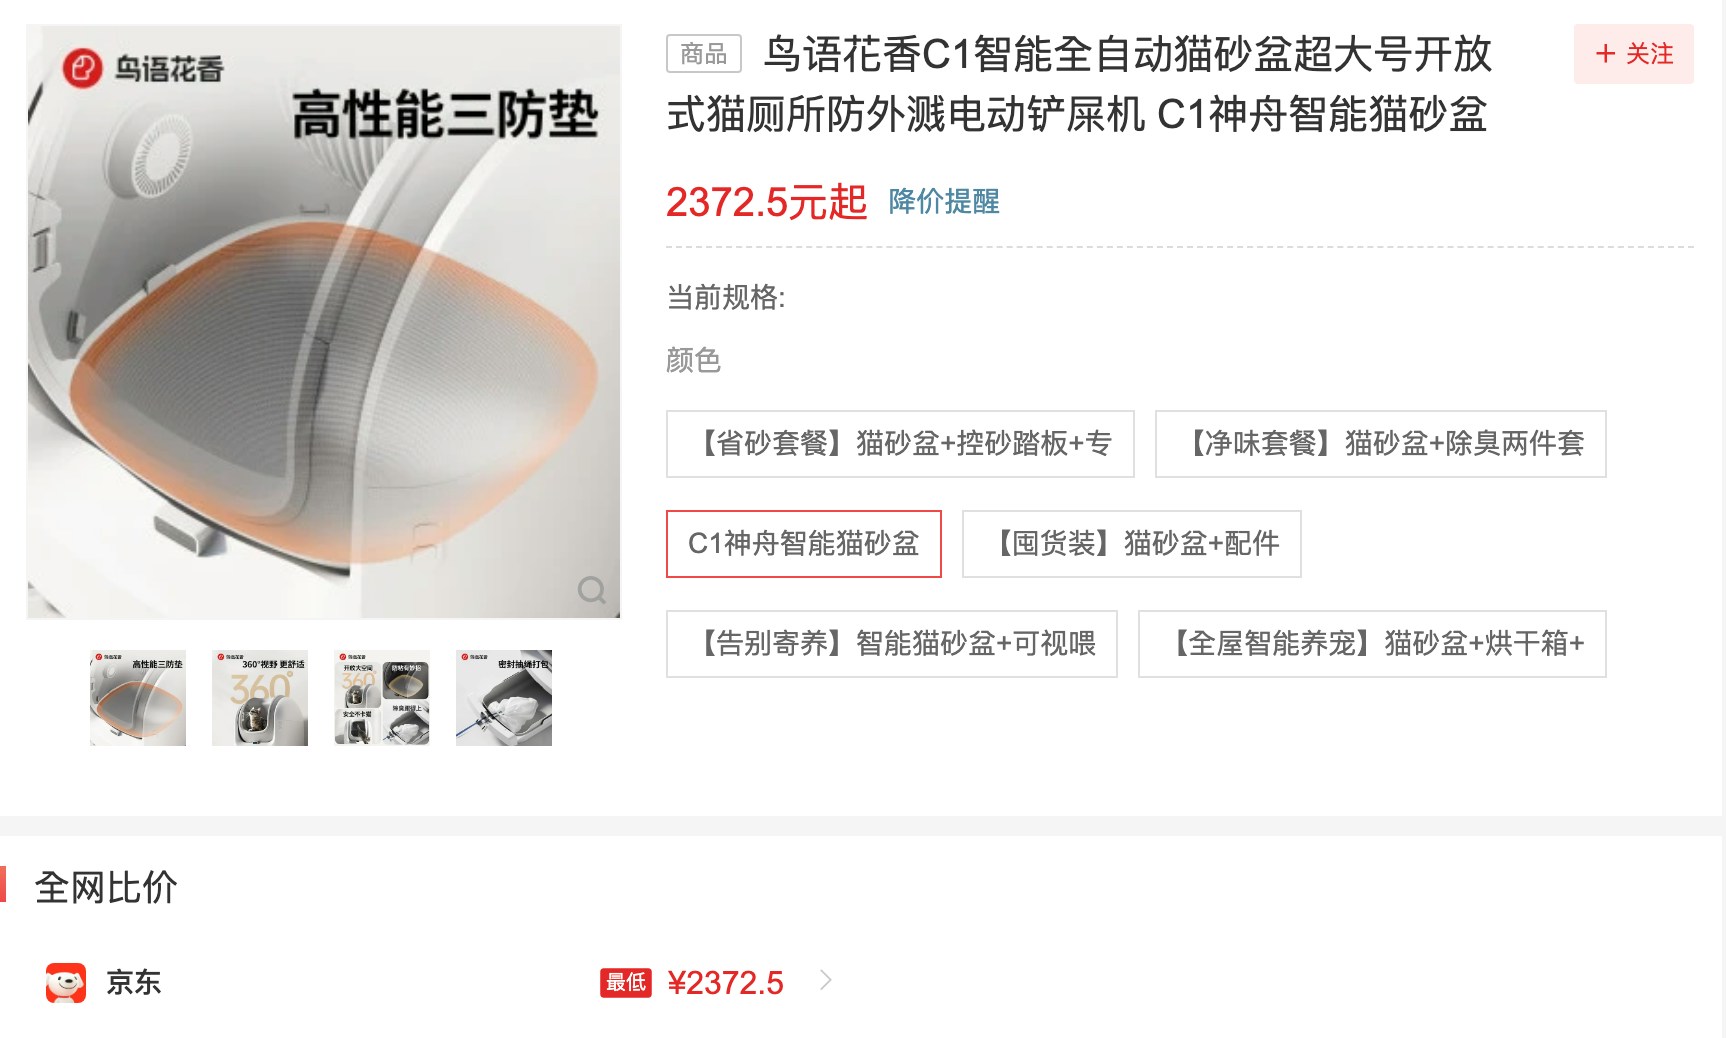Select the 【省砂套餐】猫砂盆+控砂踏板 option
This screenshot has width=1726, height=1038.
[900, 444]
